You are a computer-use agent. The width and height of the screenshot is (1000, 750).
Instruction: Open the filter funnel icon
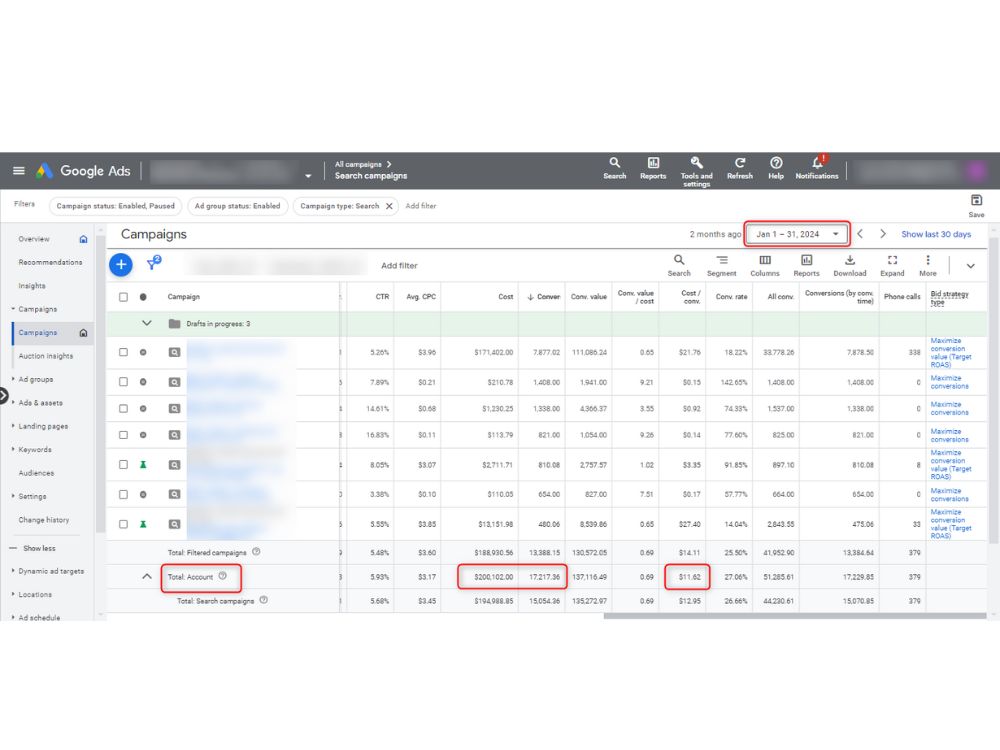pyautogui.click(x=154, y=263)
